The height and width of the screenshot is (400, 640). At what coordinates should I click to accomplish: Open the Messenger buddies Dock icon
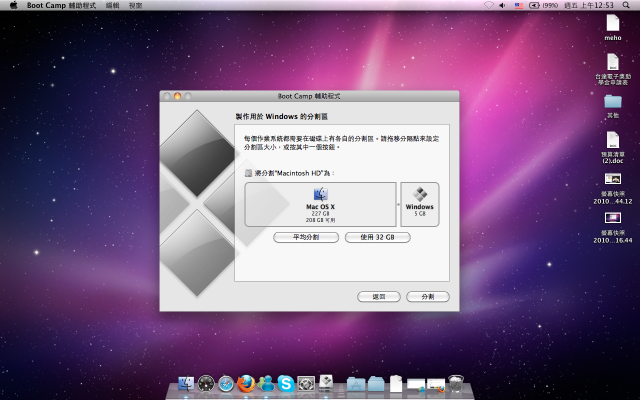(266, 384)
